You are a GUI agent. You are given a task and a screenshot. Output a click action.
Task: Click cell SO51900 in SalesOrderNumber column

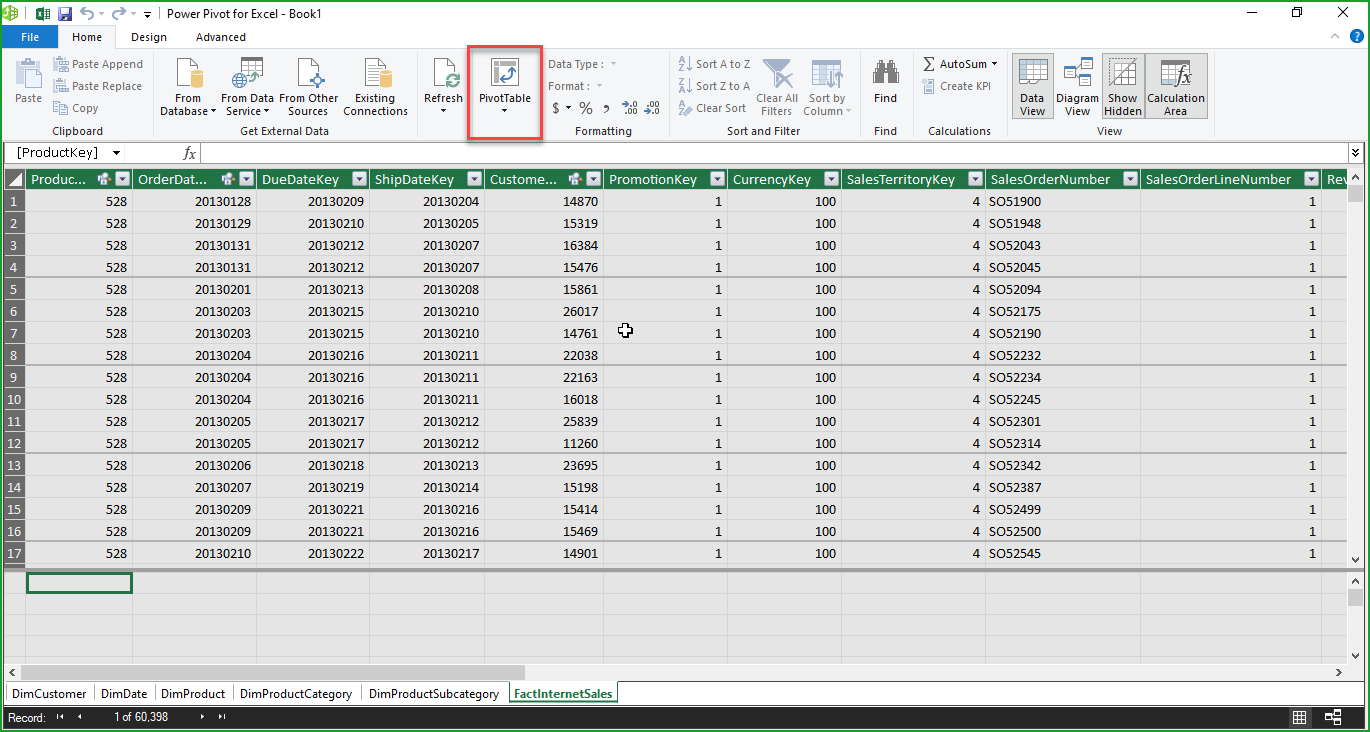click(1062, 201)
